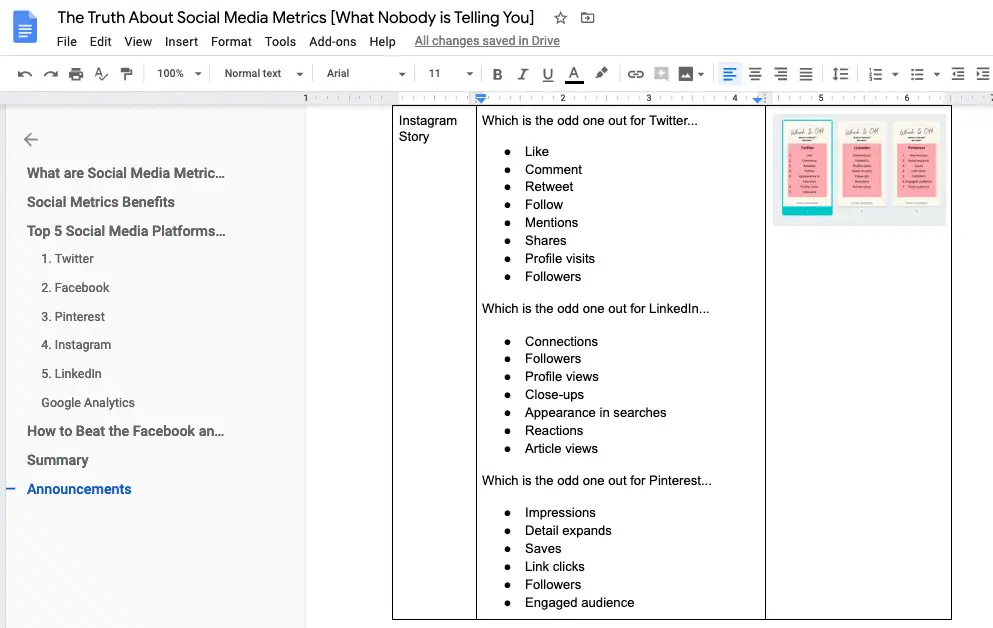Image resolution: width=993 pixels, height=628 pixels.
Task: Star this document
Action: [x=560, y=18]
